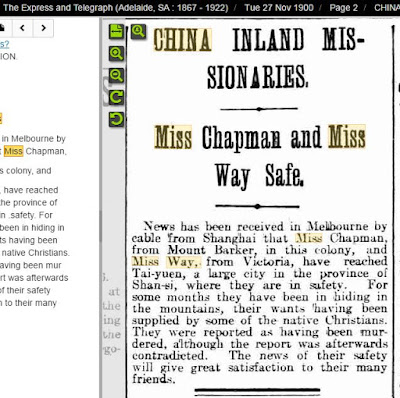Click the line beginning 'contradicted. The news'

260,356
